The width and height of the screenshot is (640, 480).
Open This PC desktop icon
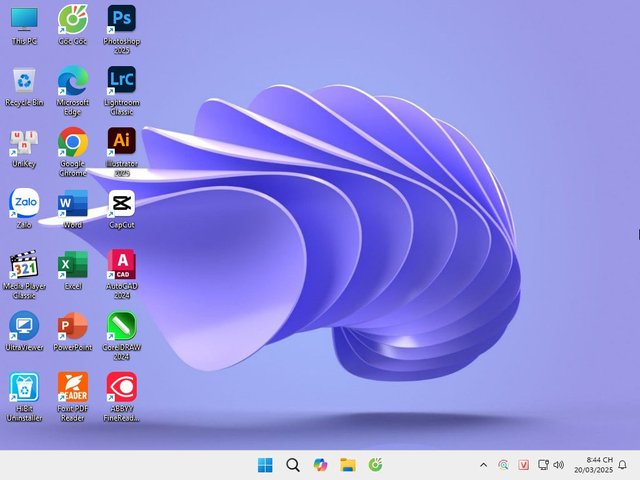[24, 24]
